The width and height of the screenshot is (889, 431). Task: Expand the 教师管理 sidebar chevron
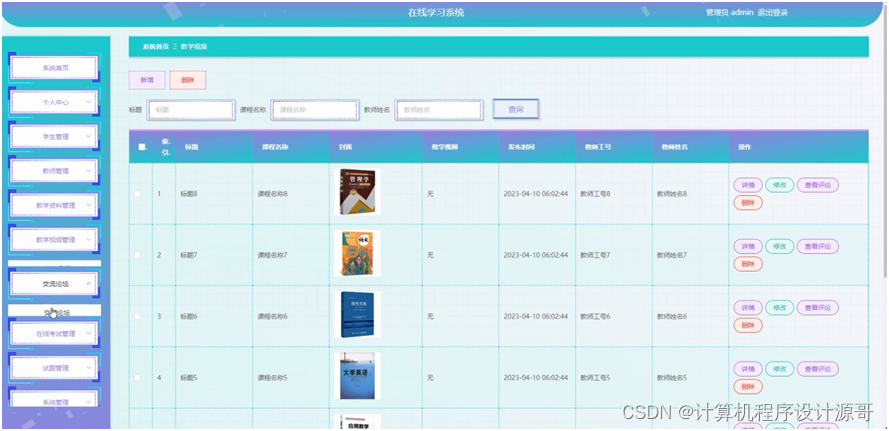pyautogui.click(x=88, y=171)
